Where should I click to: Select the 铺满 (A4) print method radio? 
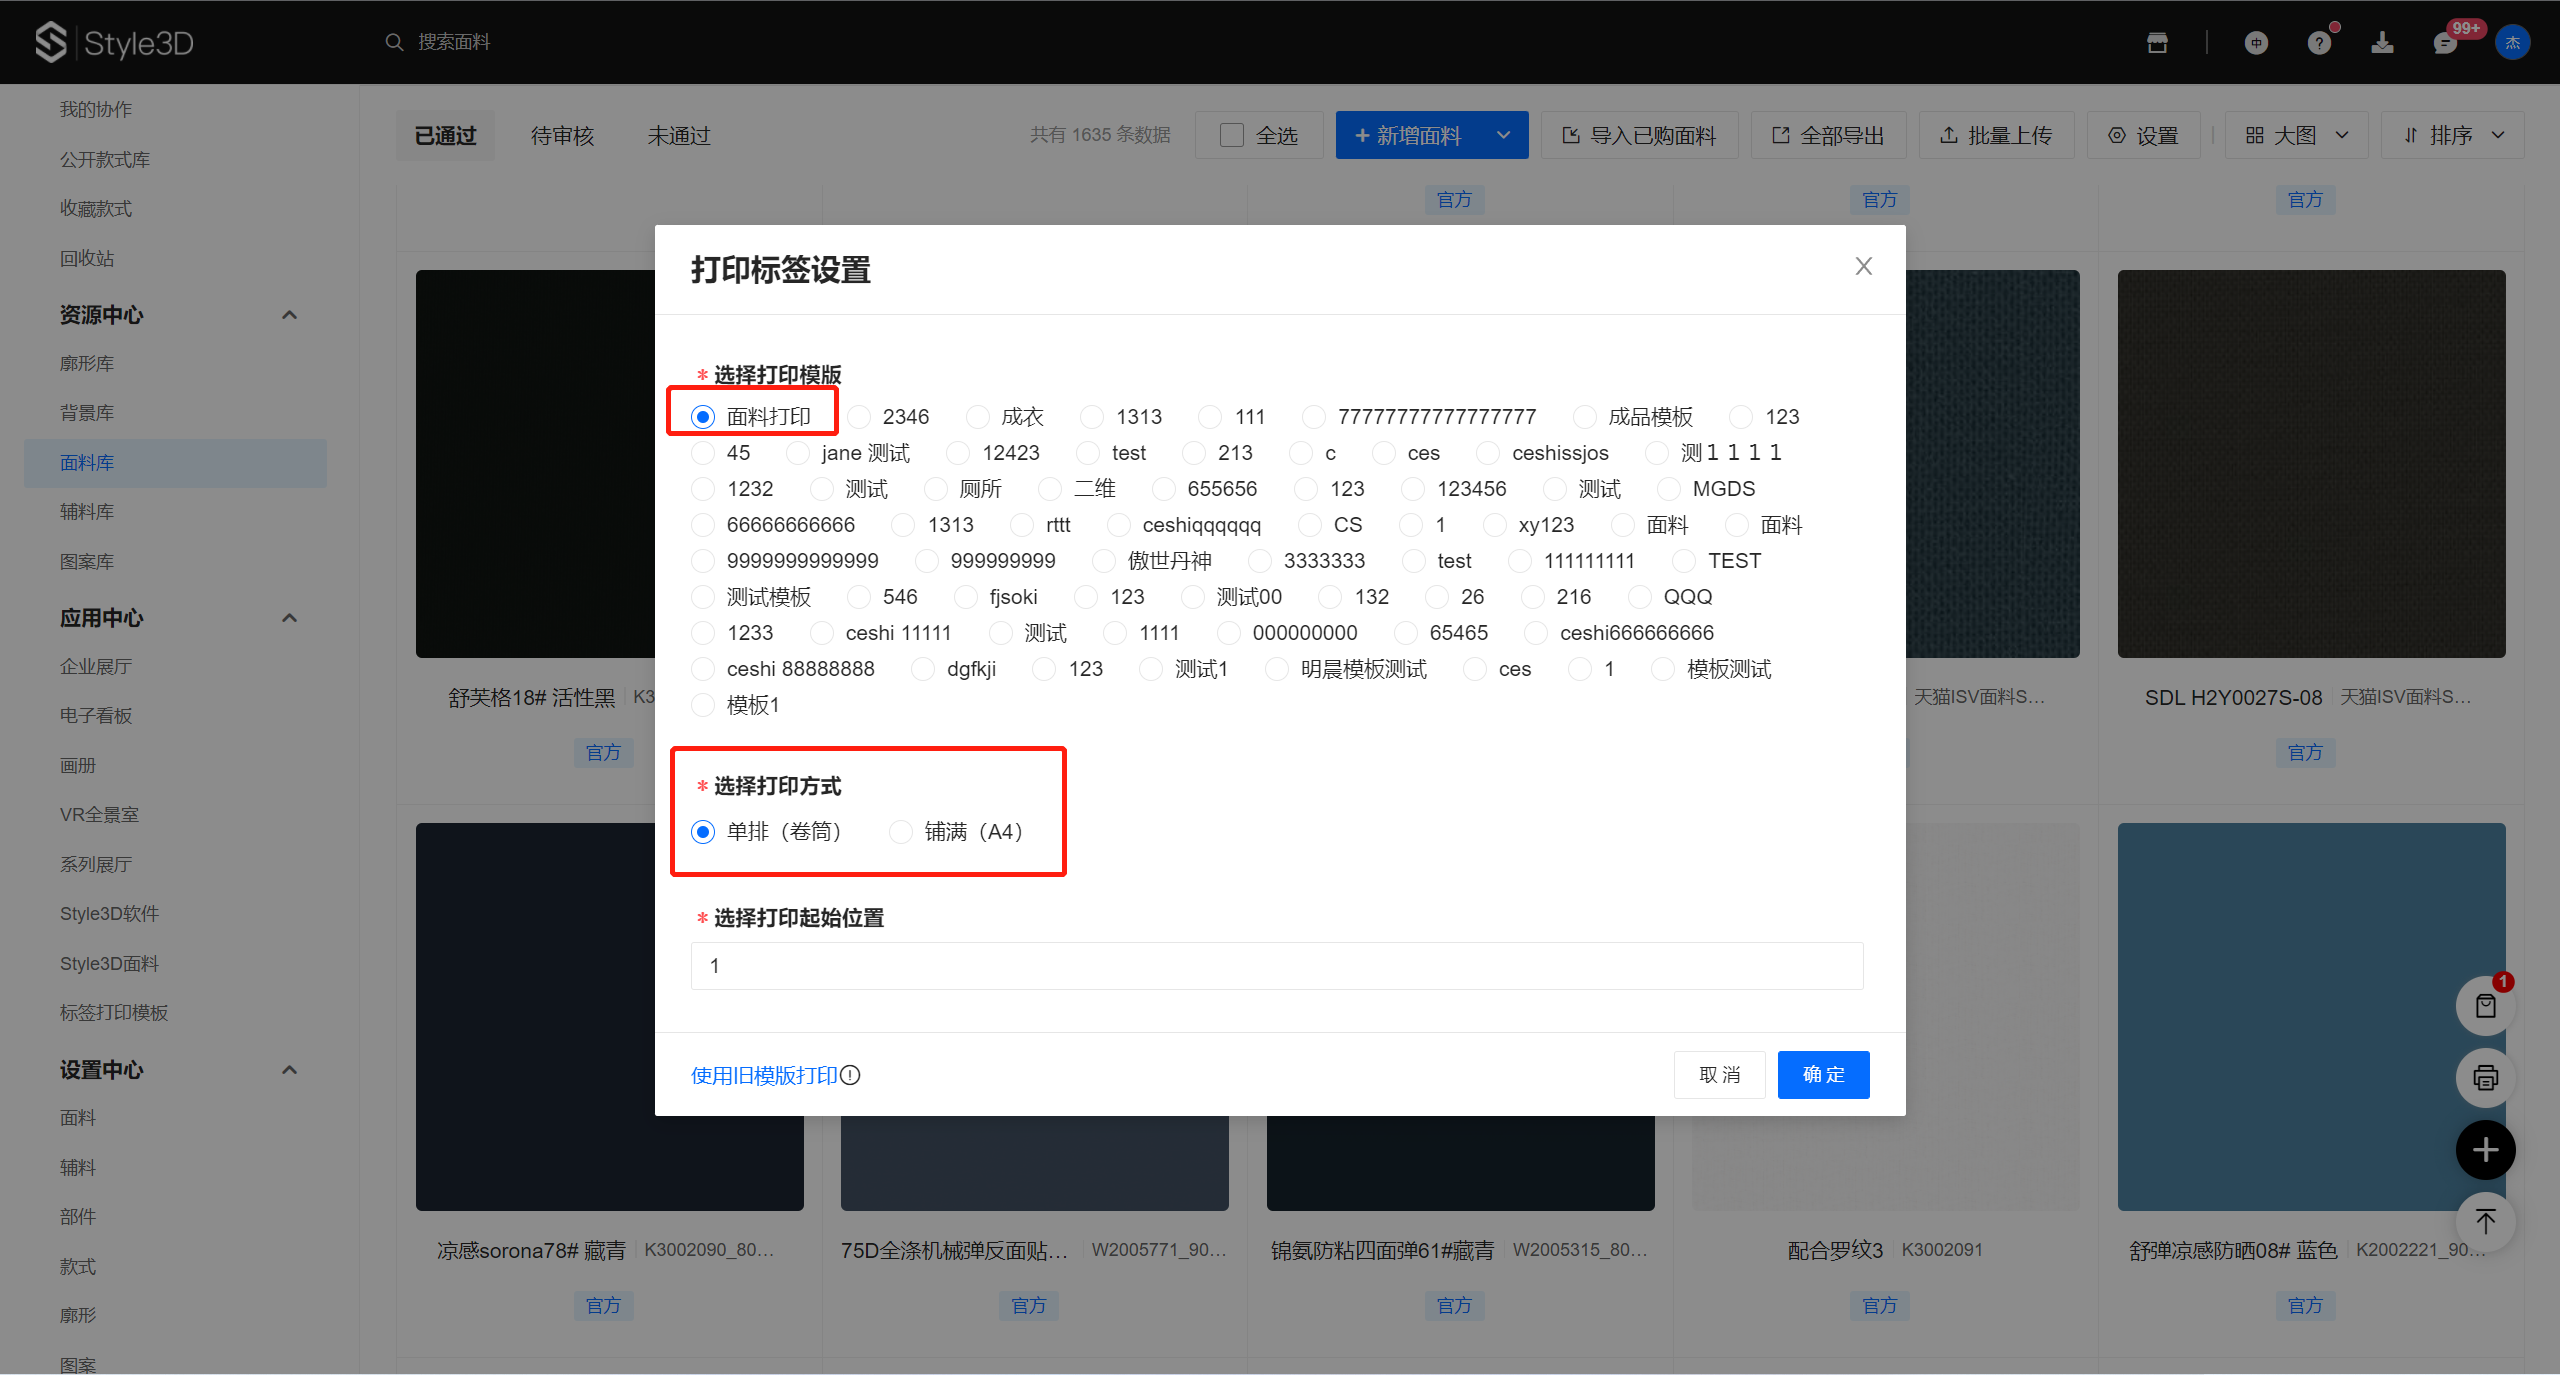901,832
